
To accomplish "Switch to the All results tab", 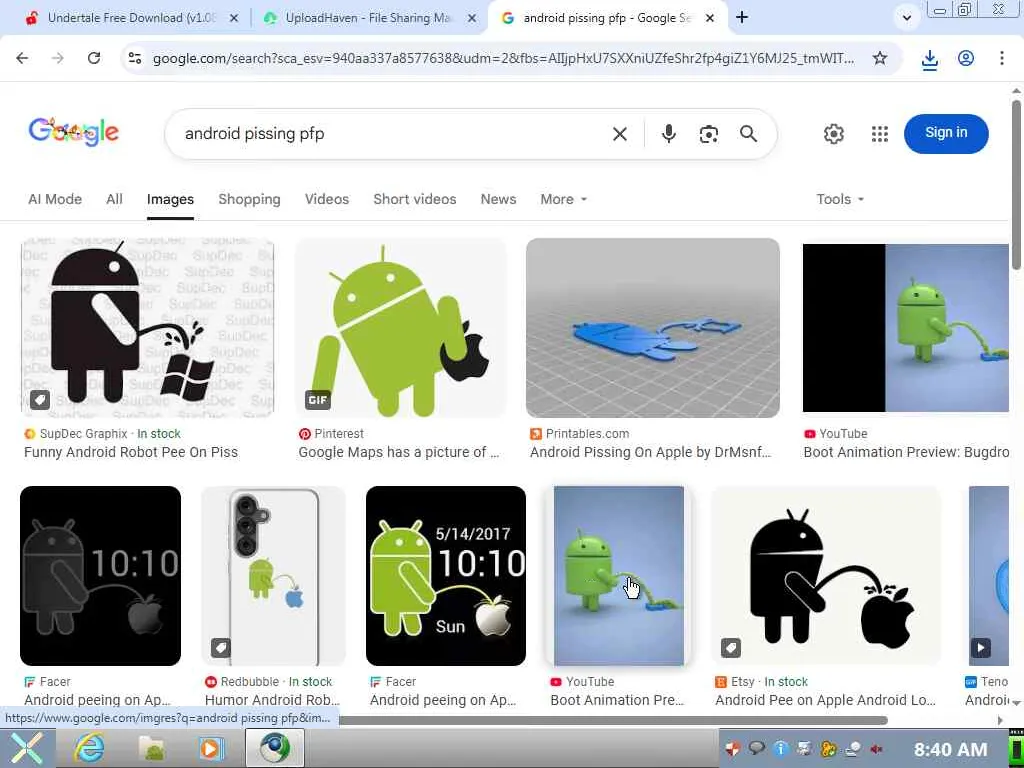I will 114,199.
